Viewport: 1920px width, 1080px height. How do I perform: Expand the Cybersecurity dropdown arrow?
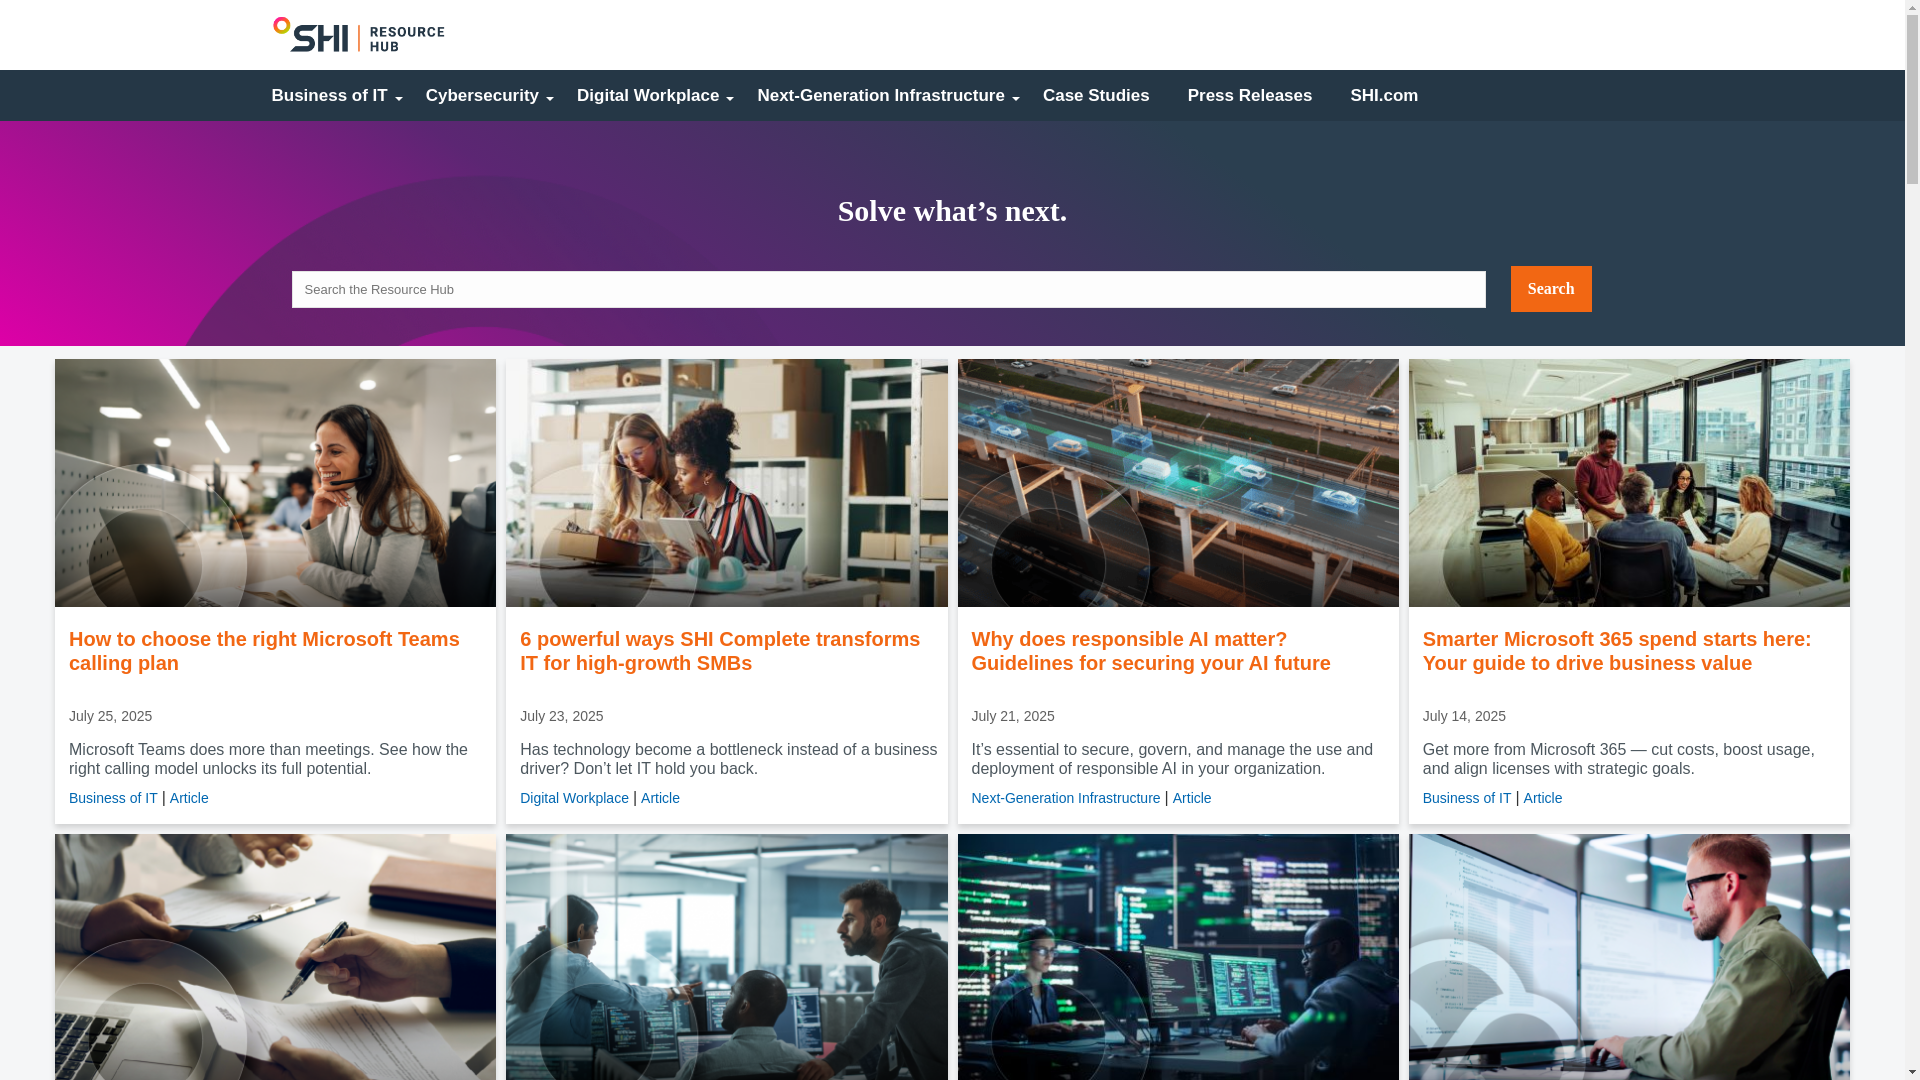tap(549, 98)
